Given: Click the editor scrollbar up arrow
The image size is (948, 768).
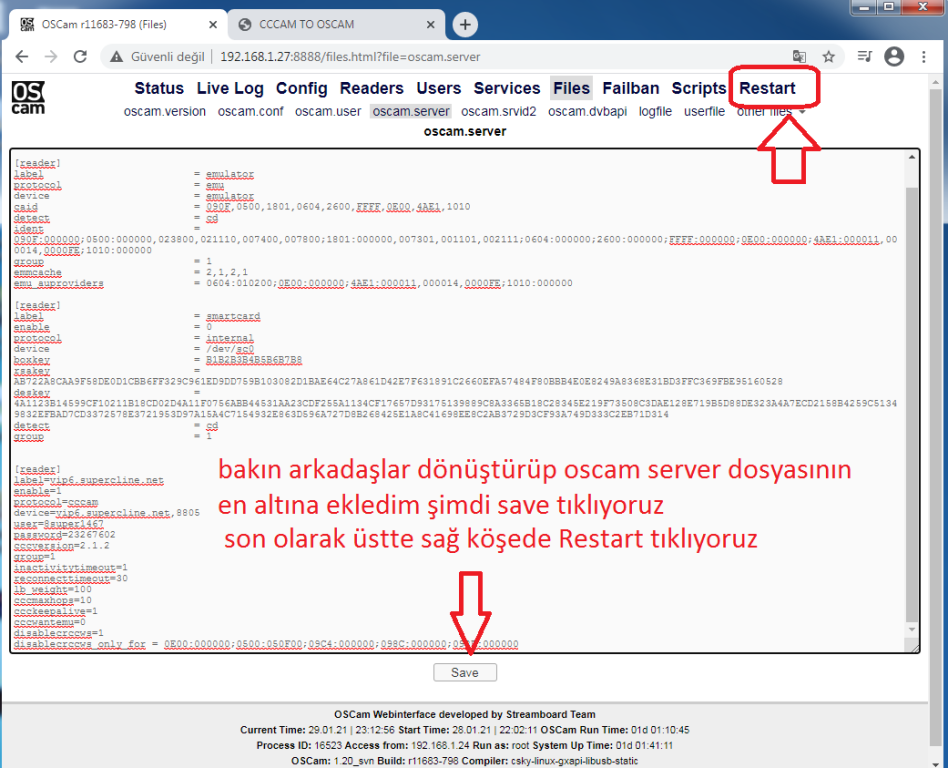Looking at the screenshot, I should click(912, 157).
